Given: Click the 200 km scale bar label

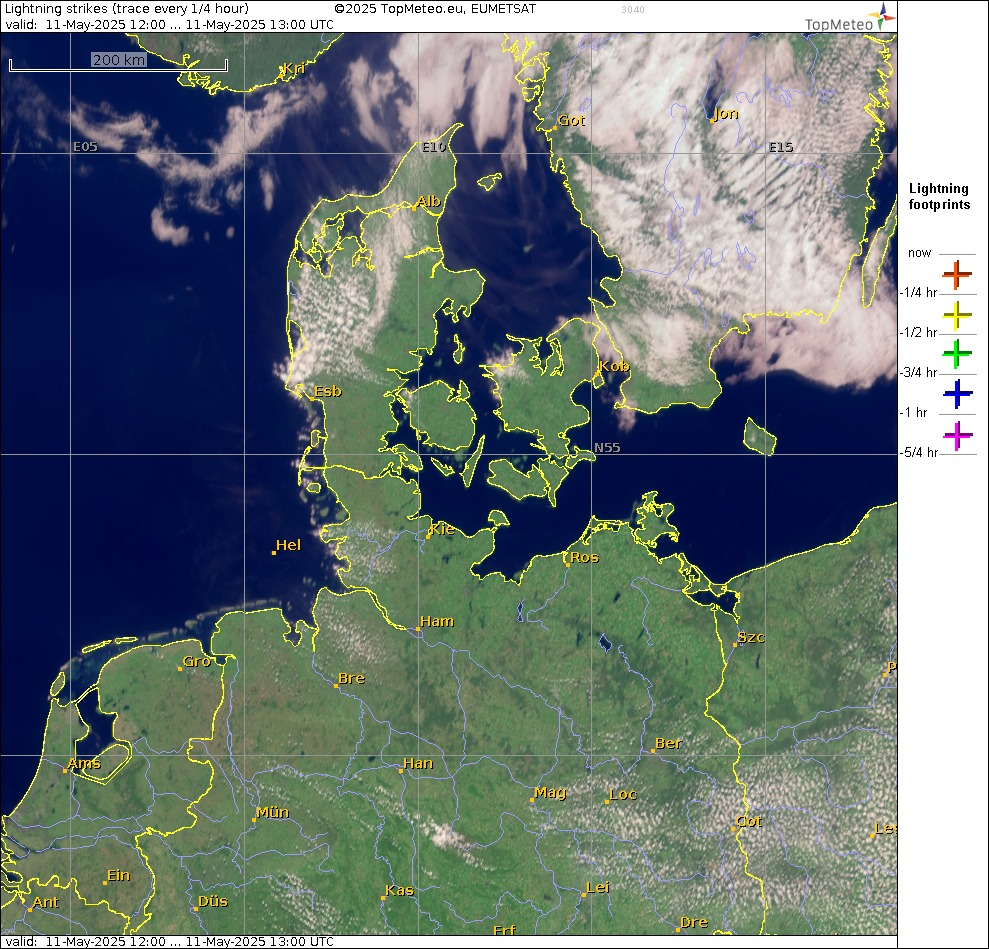Looking at the screenshot, I should tap(119, 60).
